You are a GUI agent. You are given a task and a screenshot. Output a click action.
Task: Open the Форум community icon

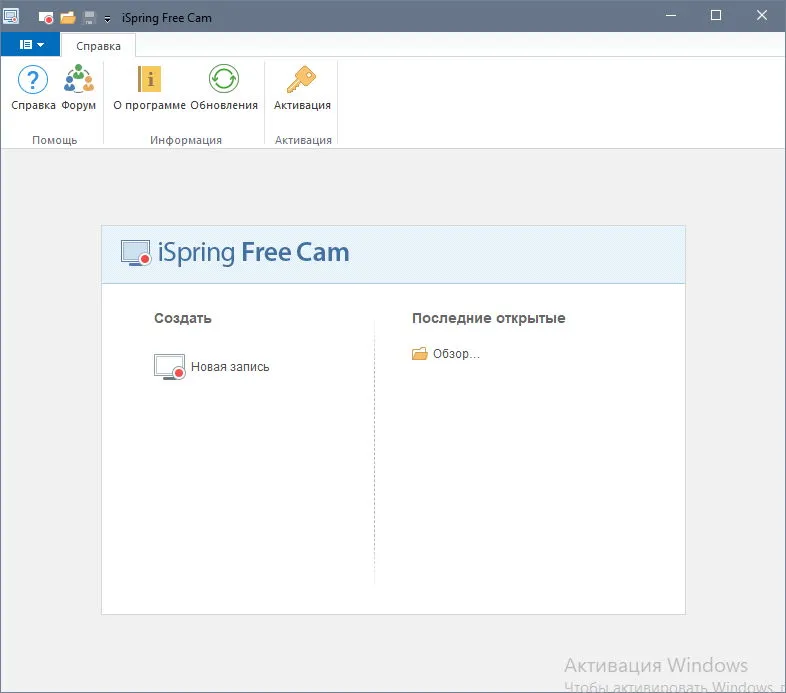[79, 88]
